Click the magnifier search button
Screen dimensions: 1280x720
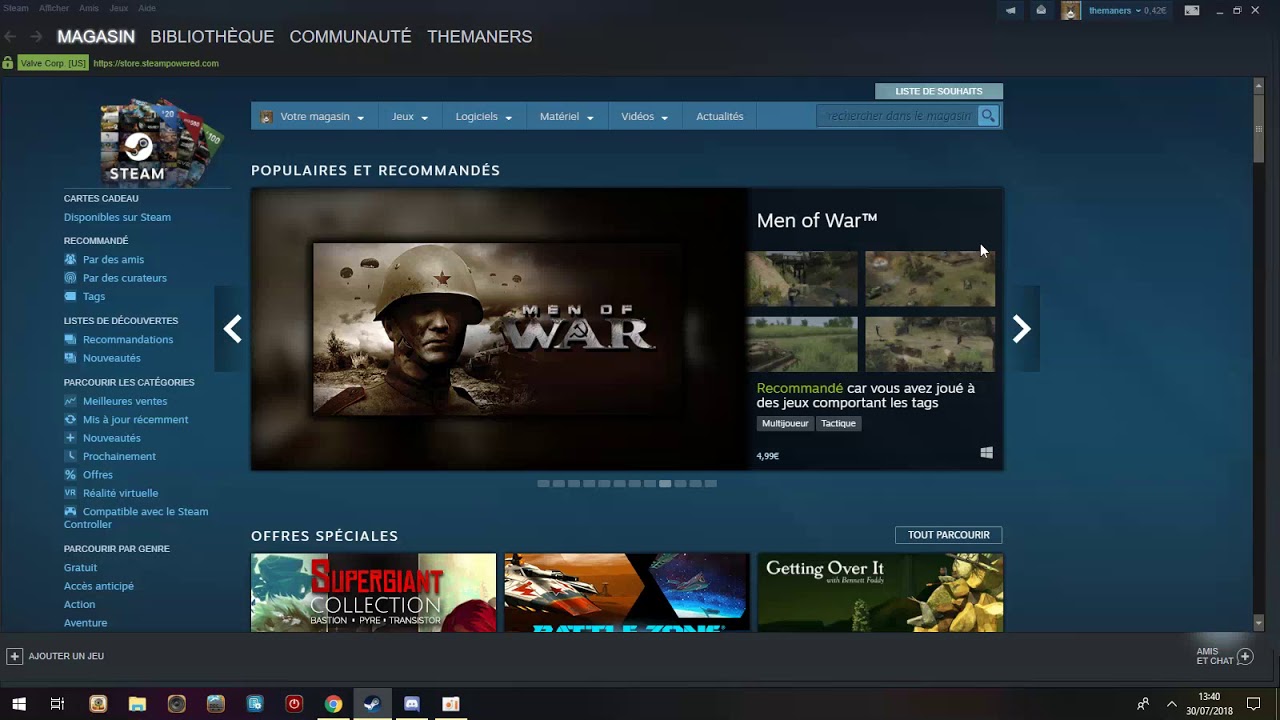point(988,116)
